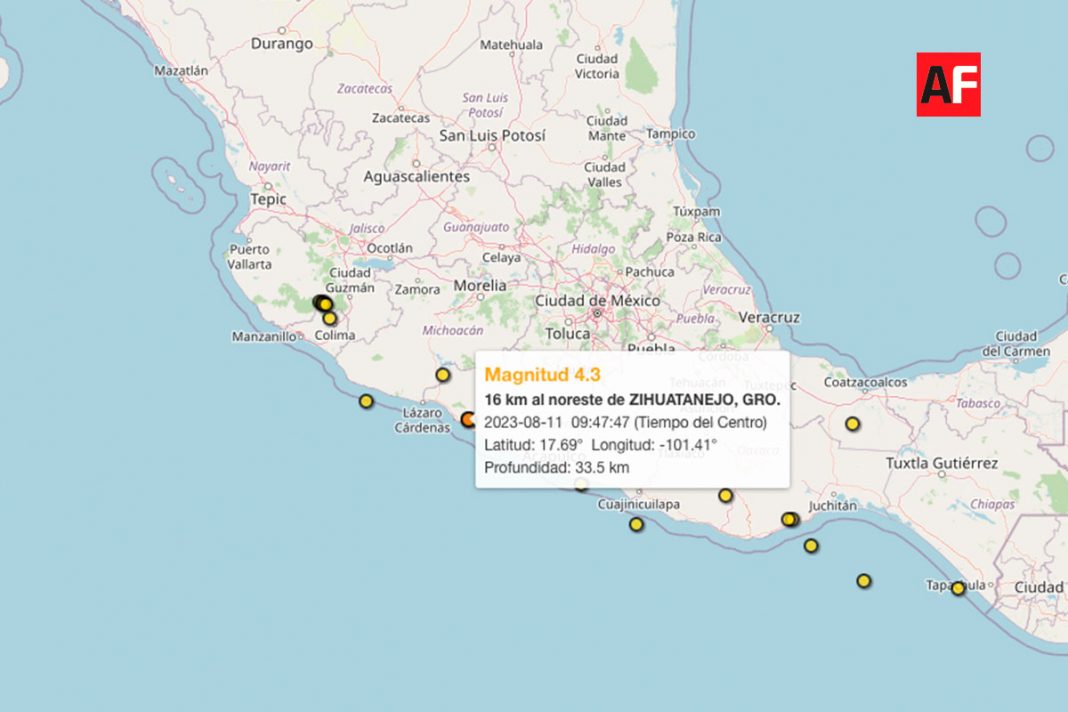The height and width of the screenshot is (712, 1068).
Task: Select the orange epicenter marker near Lázaro Cárdenas
Action: (x=468, y=419)
